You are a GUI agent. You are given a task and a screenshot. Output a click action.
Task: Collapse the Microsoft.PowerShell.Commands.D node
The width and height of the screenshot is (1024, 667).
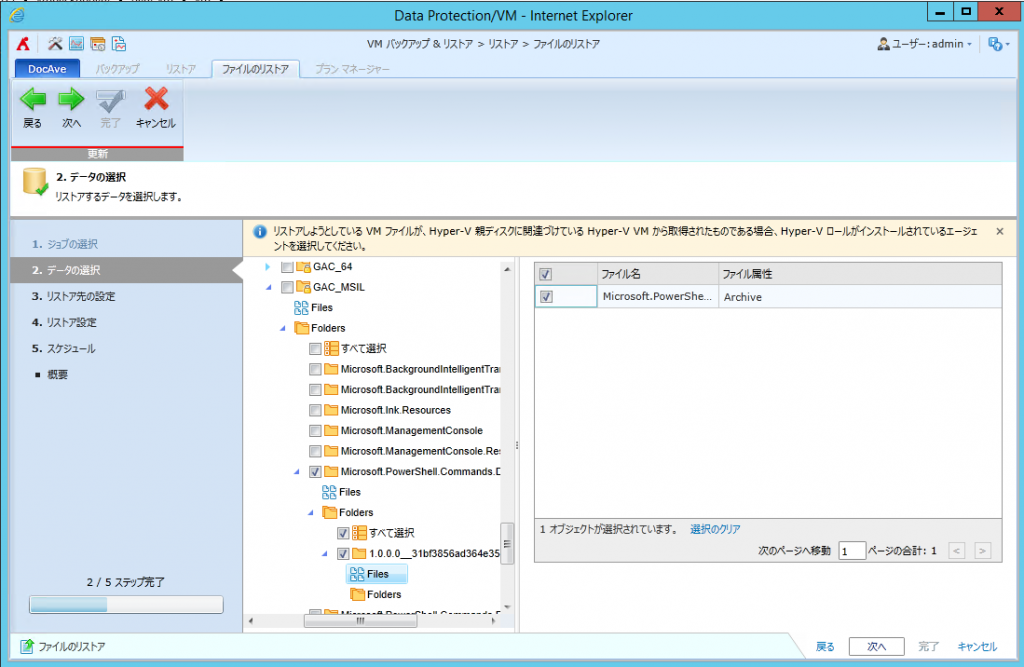(297, 472)
